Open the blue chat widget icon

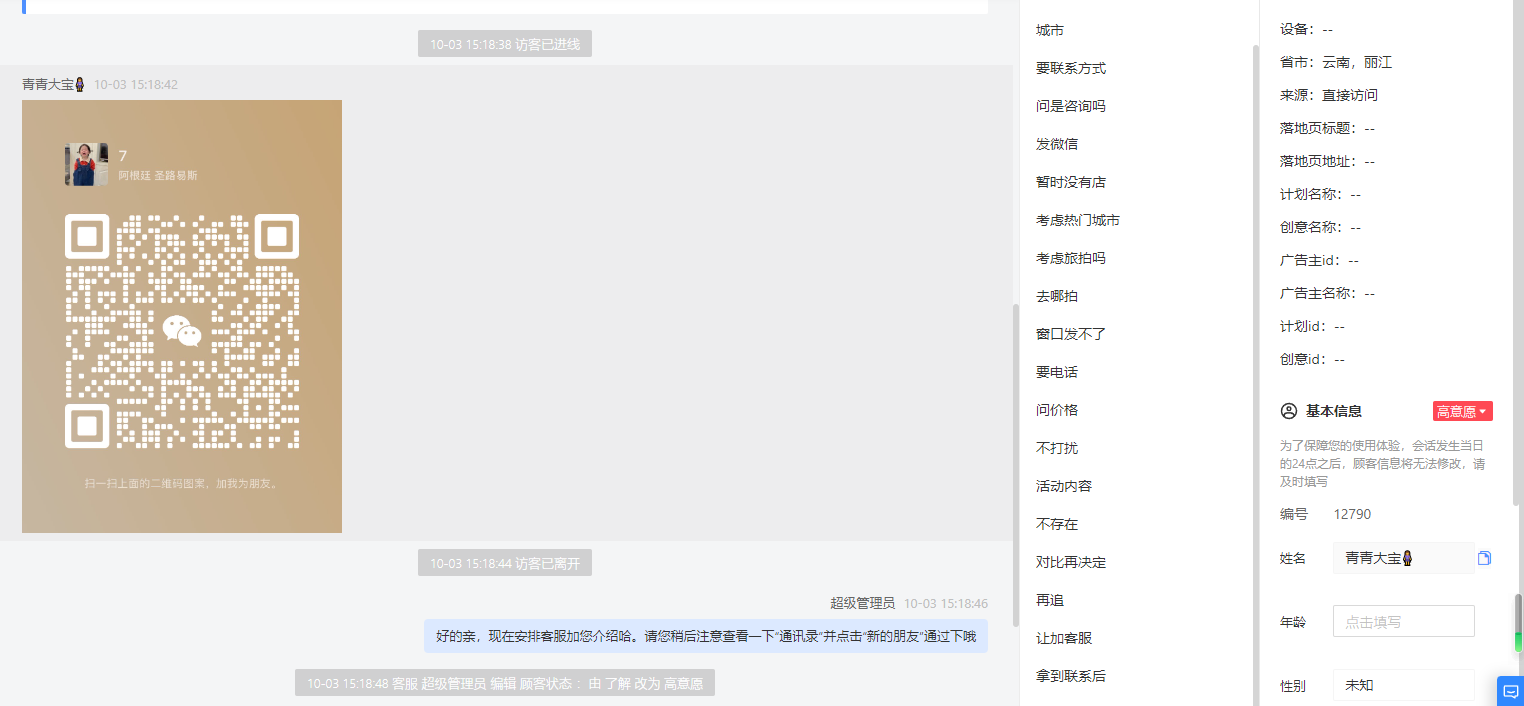(1510, 691)
